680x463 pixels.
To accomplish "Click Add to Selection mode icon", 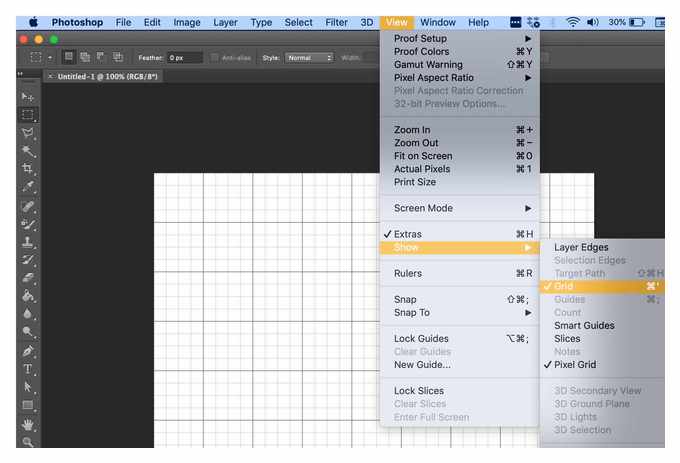I will point(85,57).
